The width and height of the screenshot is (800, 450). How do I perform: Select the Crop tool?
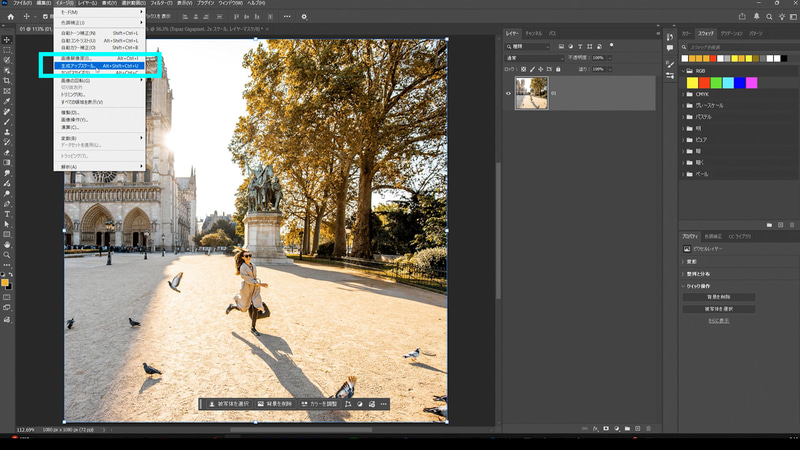coord(7,81)
